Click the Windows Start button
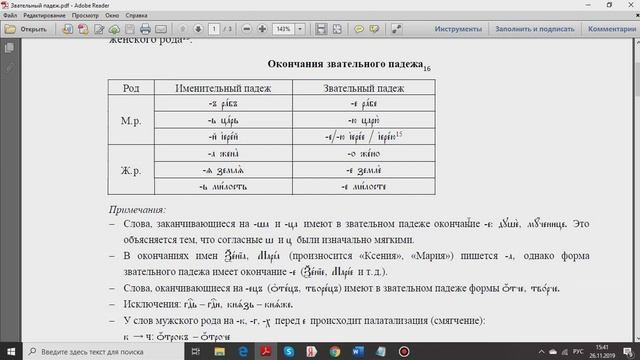Screen dimensions: 640x360 pyautogui.click(x=11, y=351)
